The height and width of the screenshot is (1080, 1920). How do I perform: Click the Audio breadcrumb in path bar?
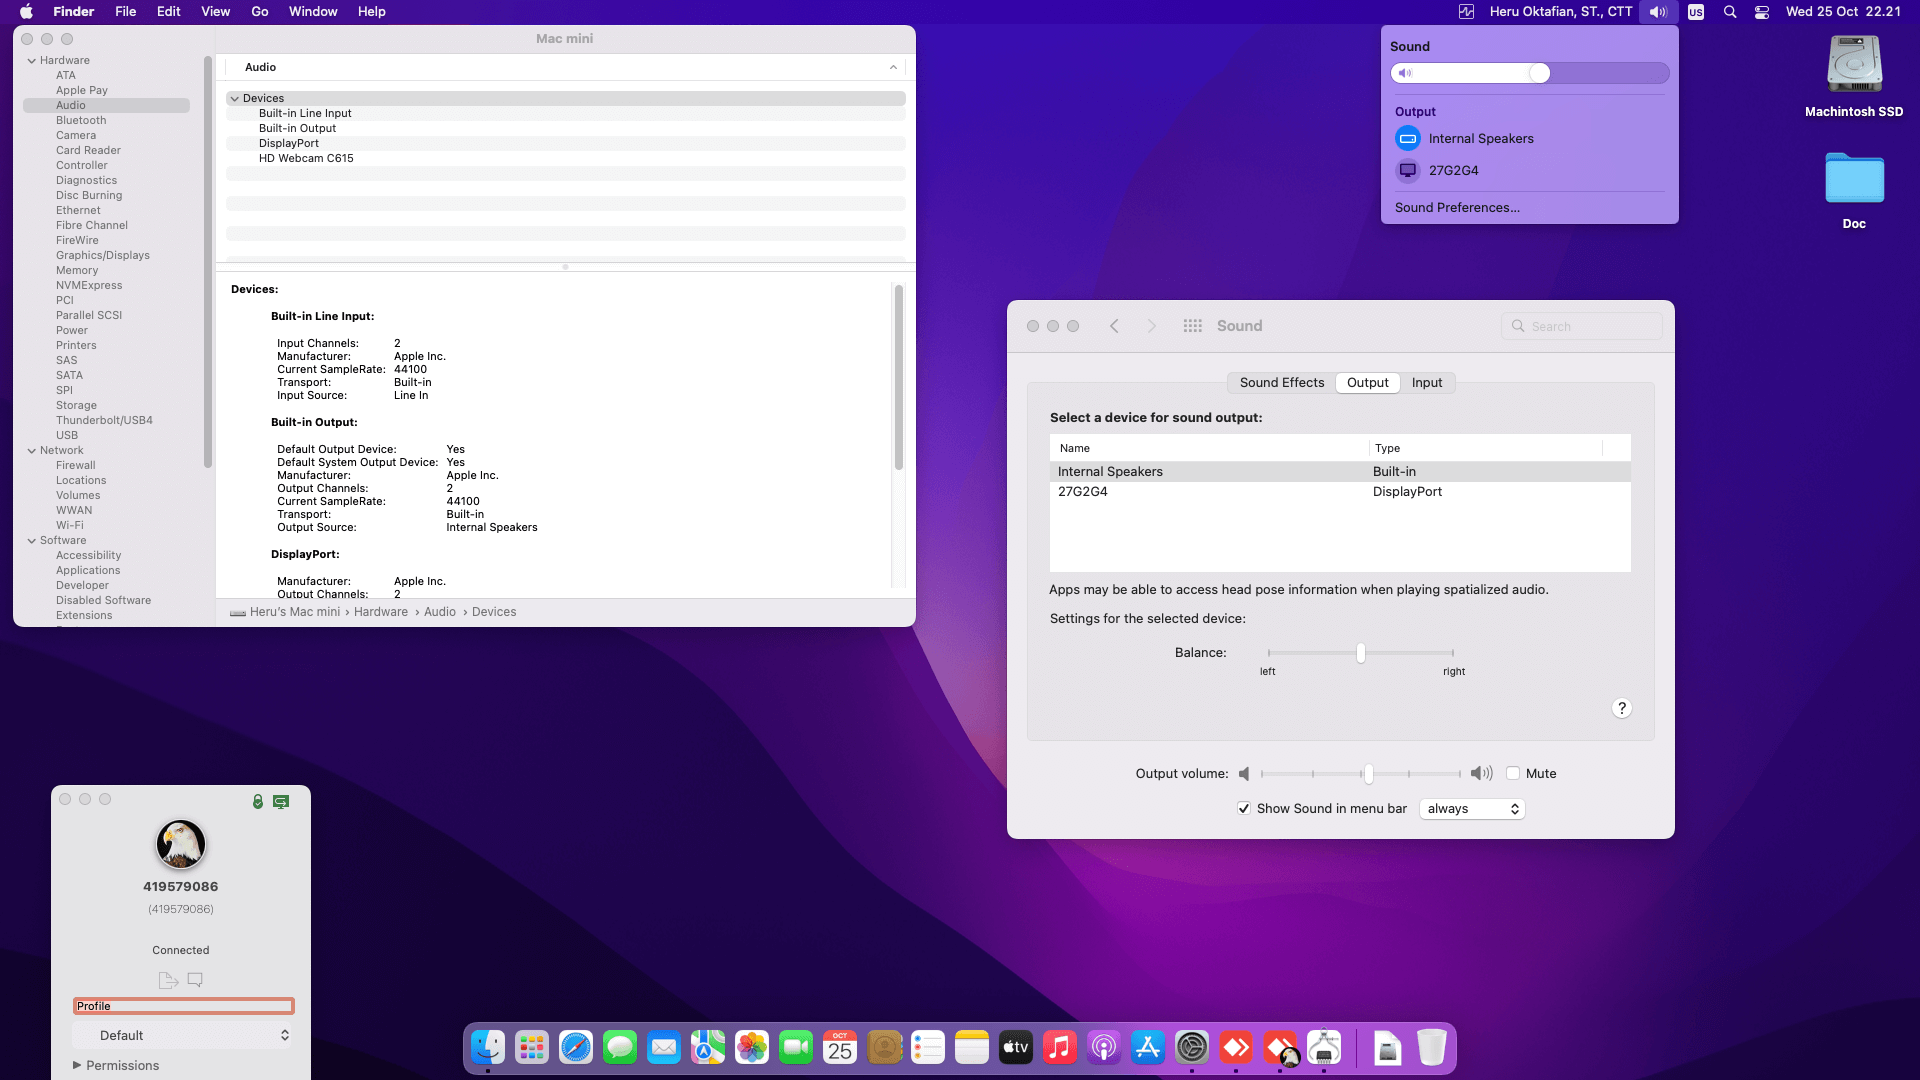440,612
